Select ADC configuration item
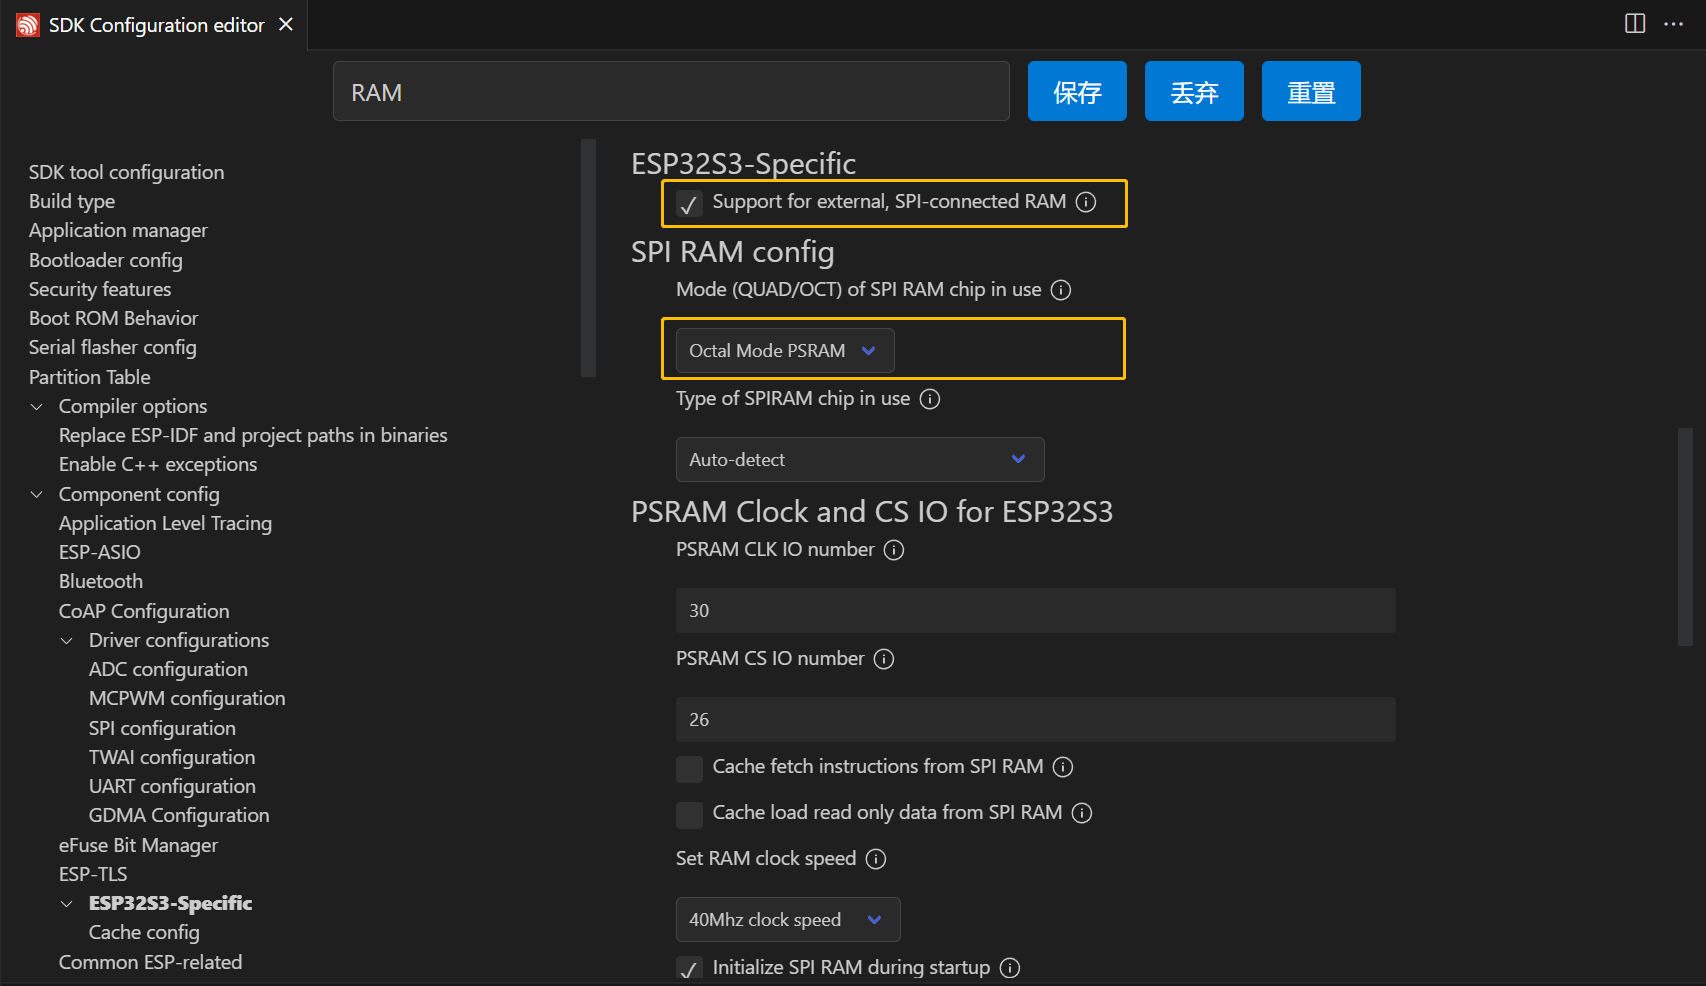Screen dimensions: 1706x986 point(168,670)
